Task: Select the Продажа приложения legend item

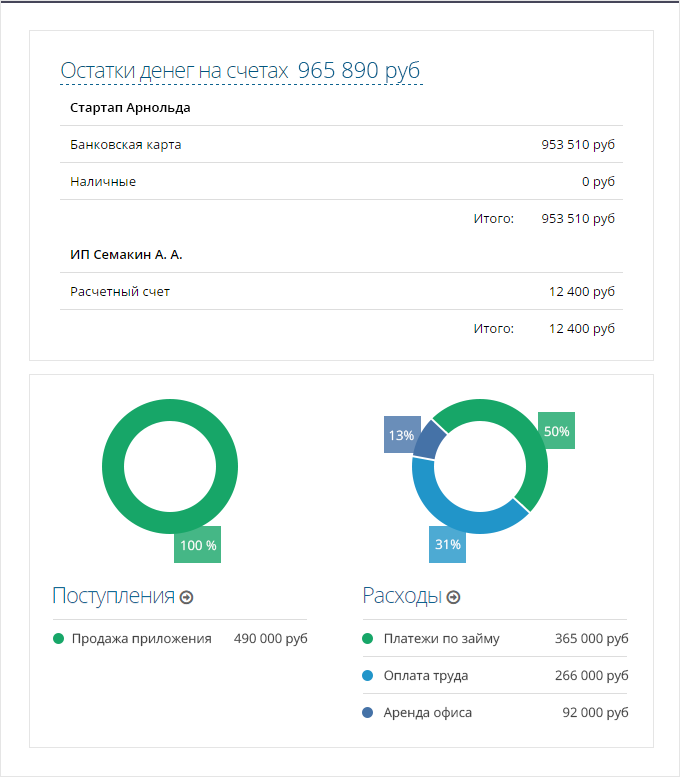Action: (141, 639)
